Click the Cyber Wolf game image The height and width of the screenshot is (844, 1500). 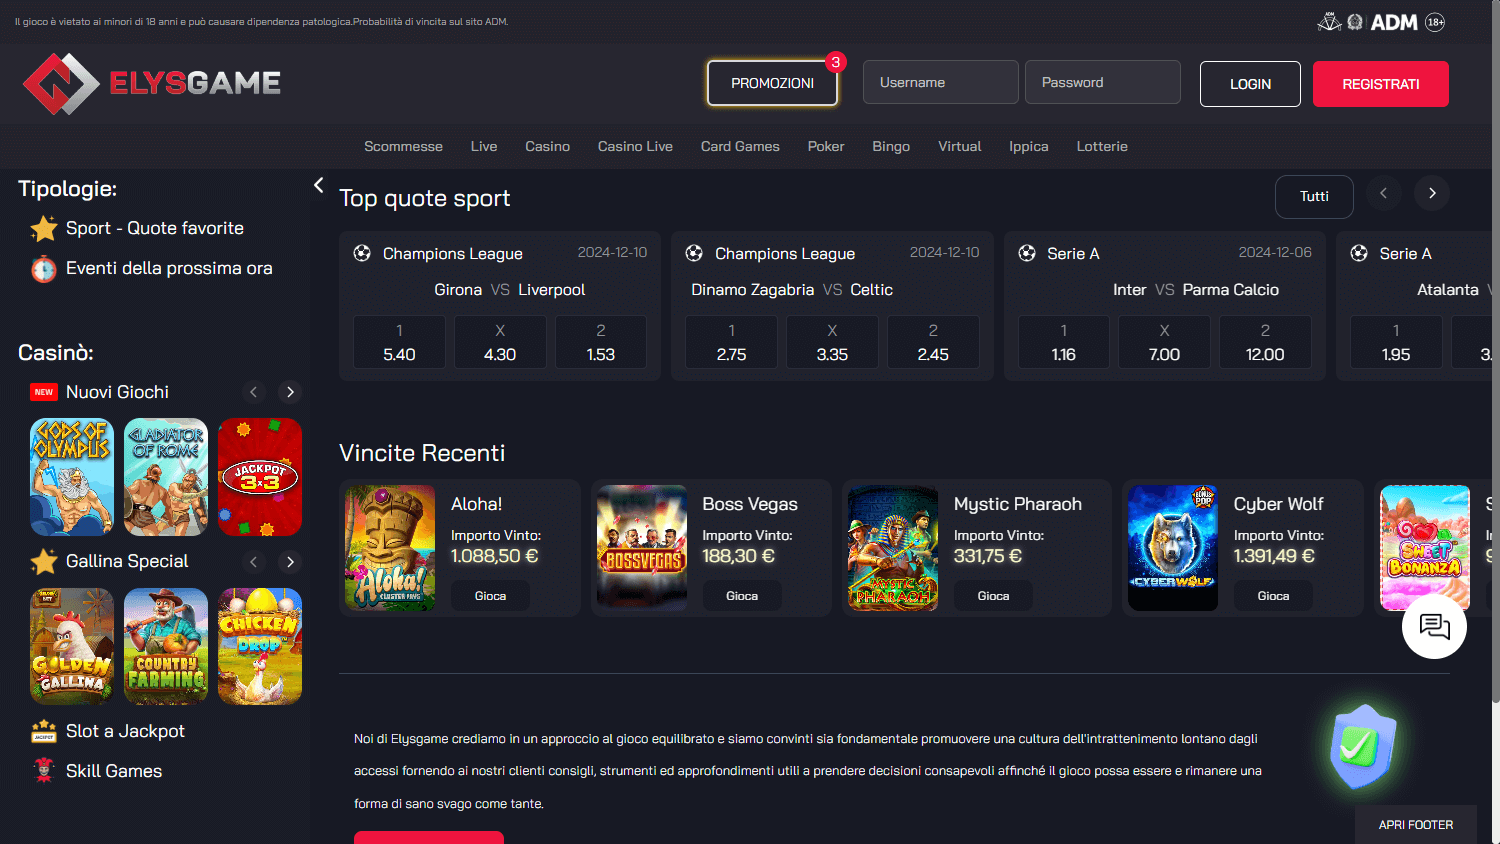1173,548
